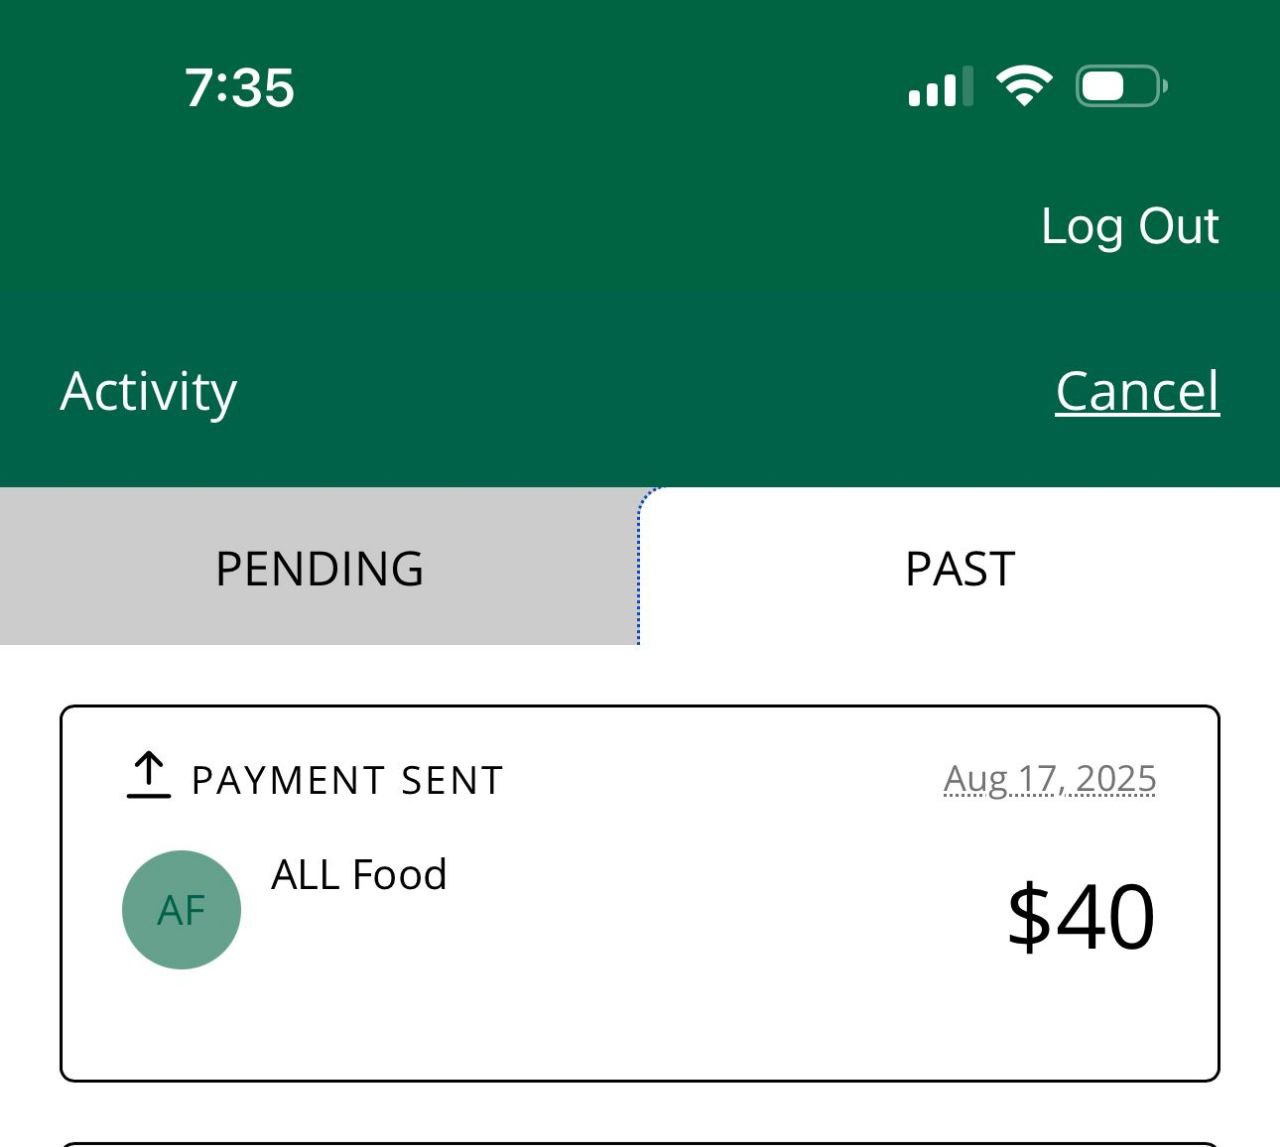Select the PAST tab
Image resolution: width=1280 pixels, height=1147 pixels.
pyautogui.click(x=959, y=568)
